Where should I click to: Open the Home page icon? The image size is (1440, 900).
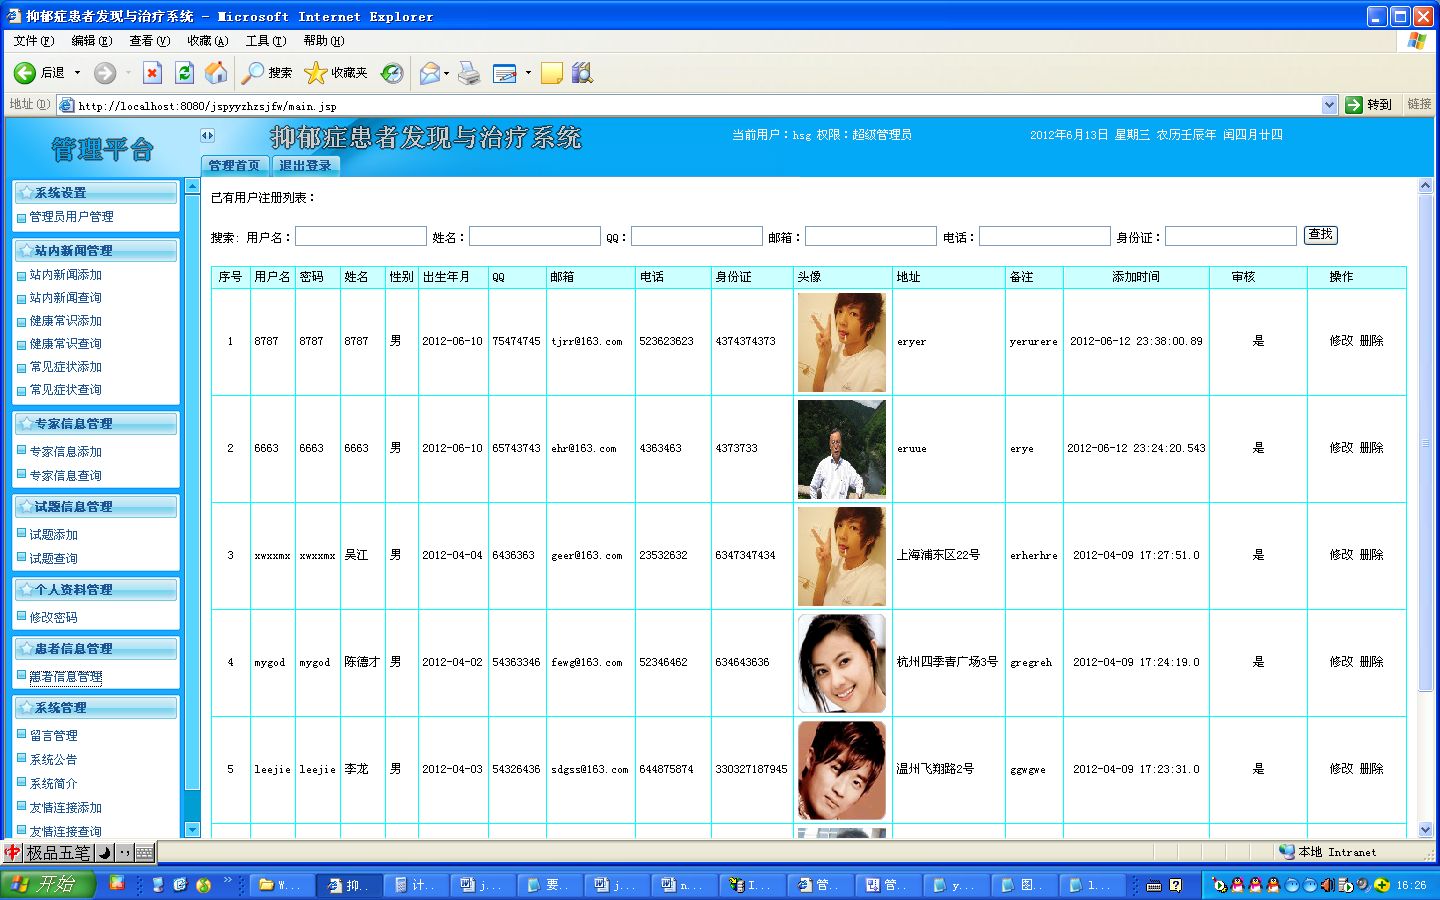pos(216,73)
